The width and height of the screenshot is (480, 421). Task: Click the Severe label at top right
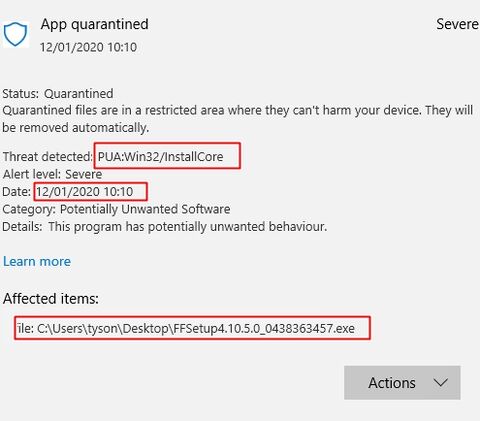(457, 24)
